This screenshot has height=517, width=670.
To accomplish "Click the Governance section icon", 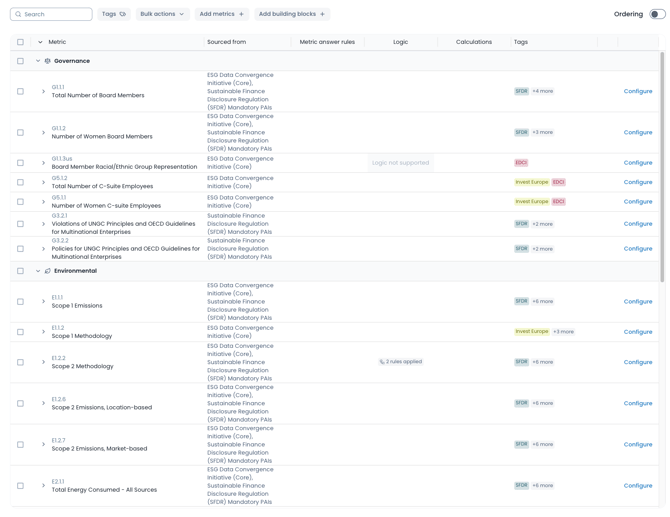I will (x=47, y=61).
